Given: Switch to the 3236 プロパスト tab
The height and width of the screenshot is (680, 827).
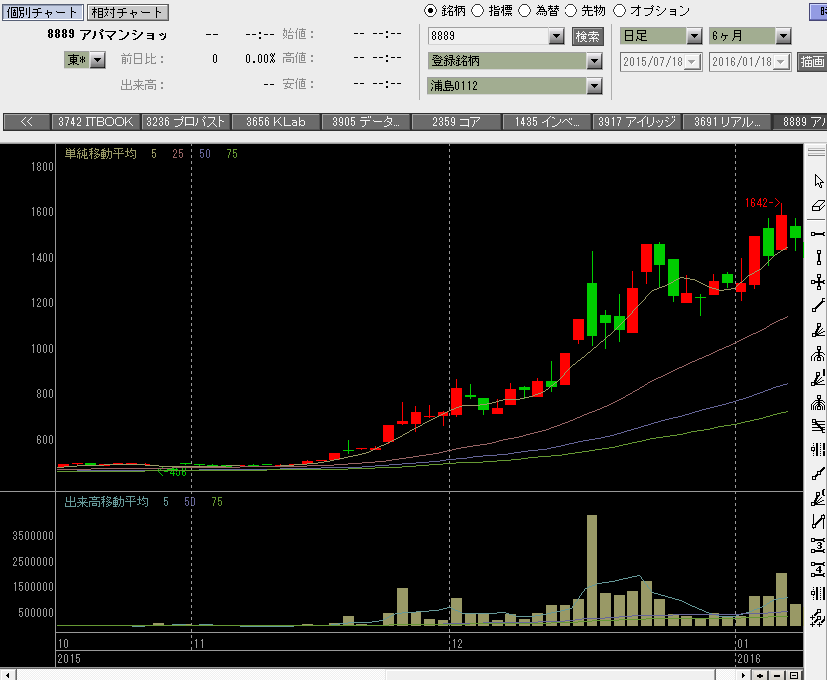Looking at the screenshot, I should 186,122.
